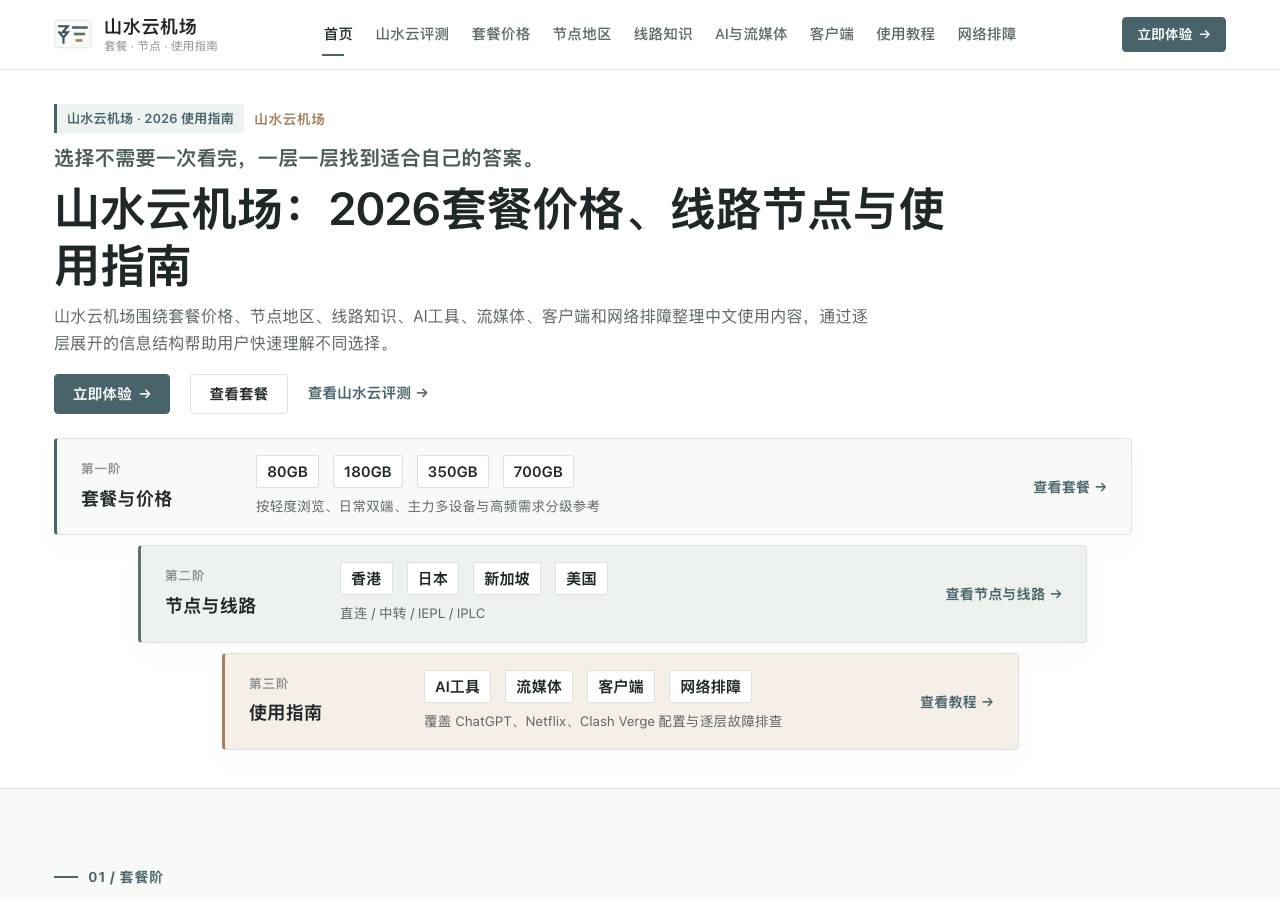Click the 套餐与价格 card title

point(127,499)
